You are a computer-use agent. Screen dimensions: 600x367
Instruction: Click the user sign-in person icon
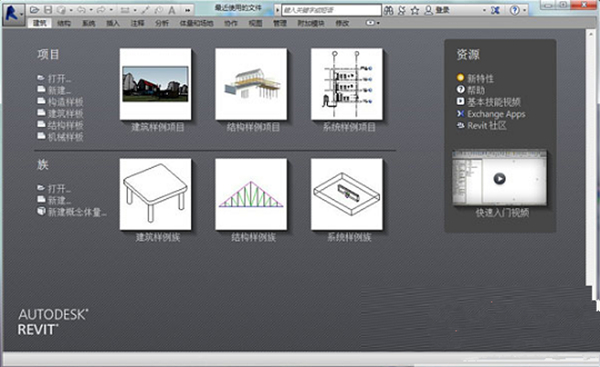429,10
